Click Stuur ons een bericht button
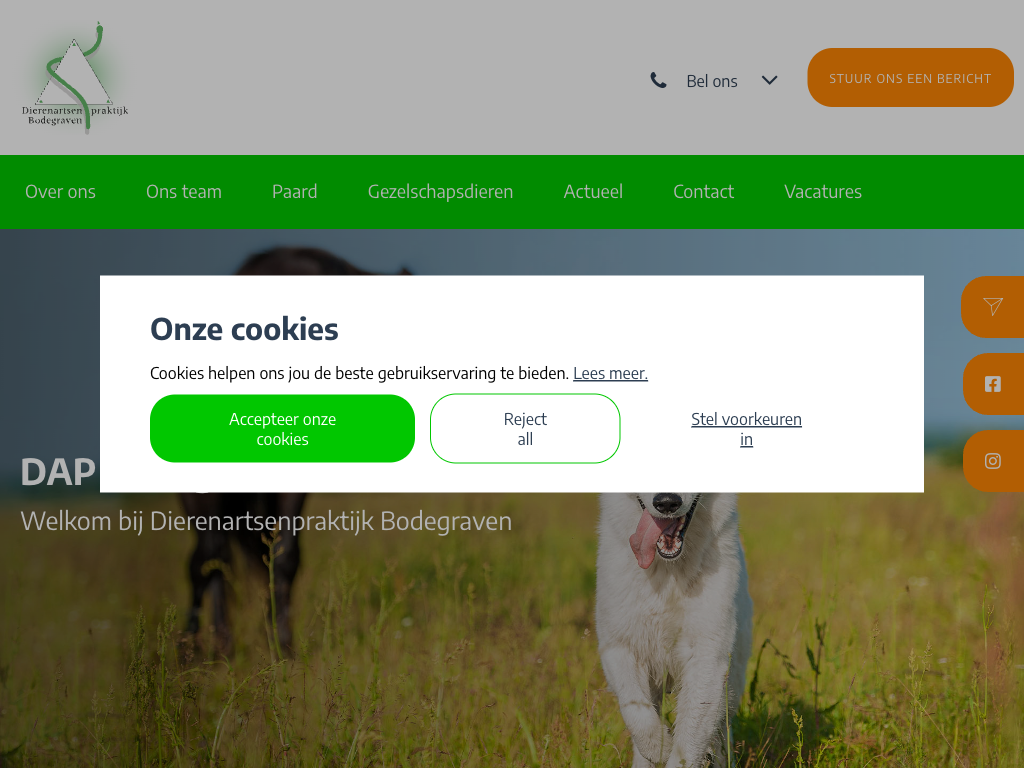This screenshot has height=768, width=1024. pyautogui.click(x=910, y=78)
